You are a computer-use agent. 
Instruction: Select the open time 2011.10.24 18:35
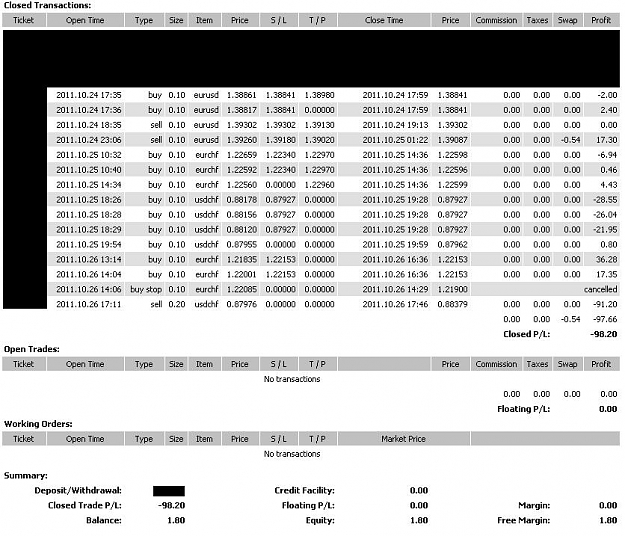pos(88,125)
